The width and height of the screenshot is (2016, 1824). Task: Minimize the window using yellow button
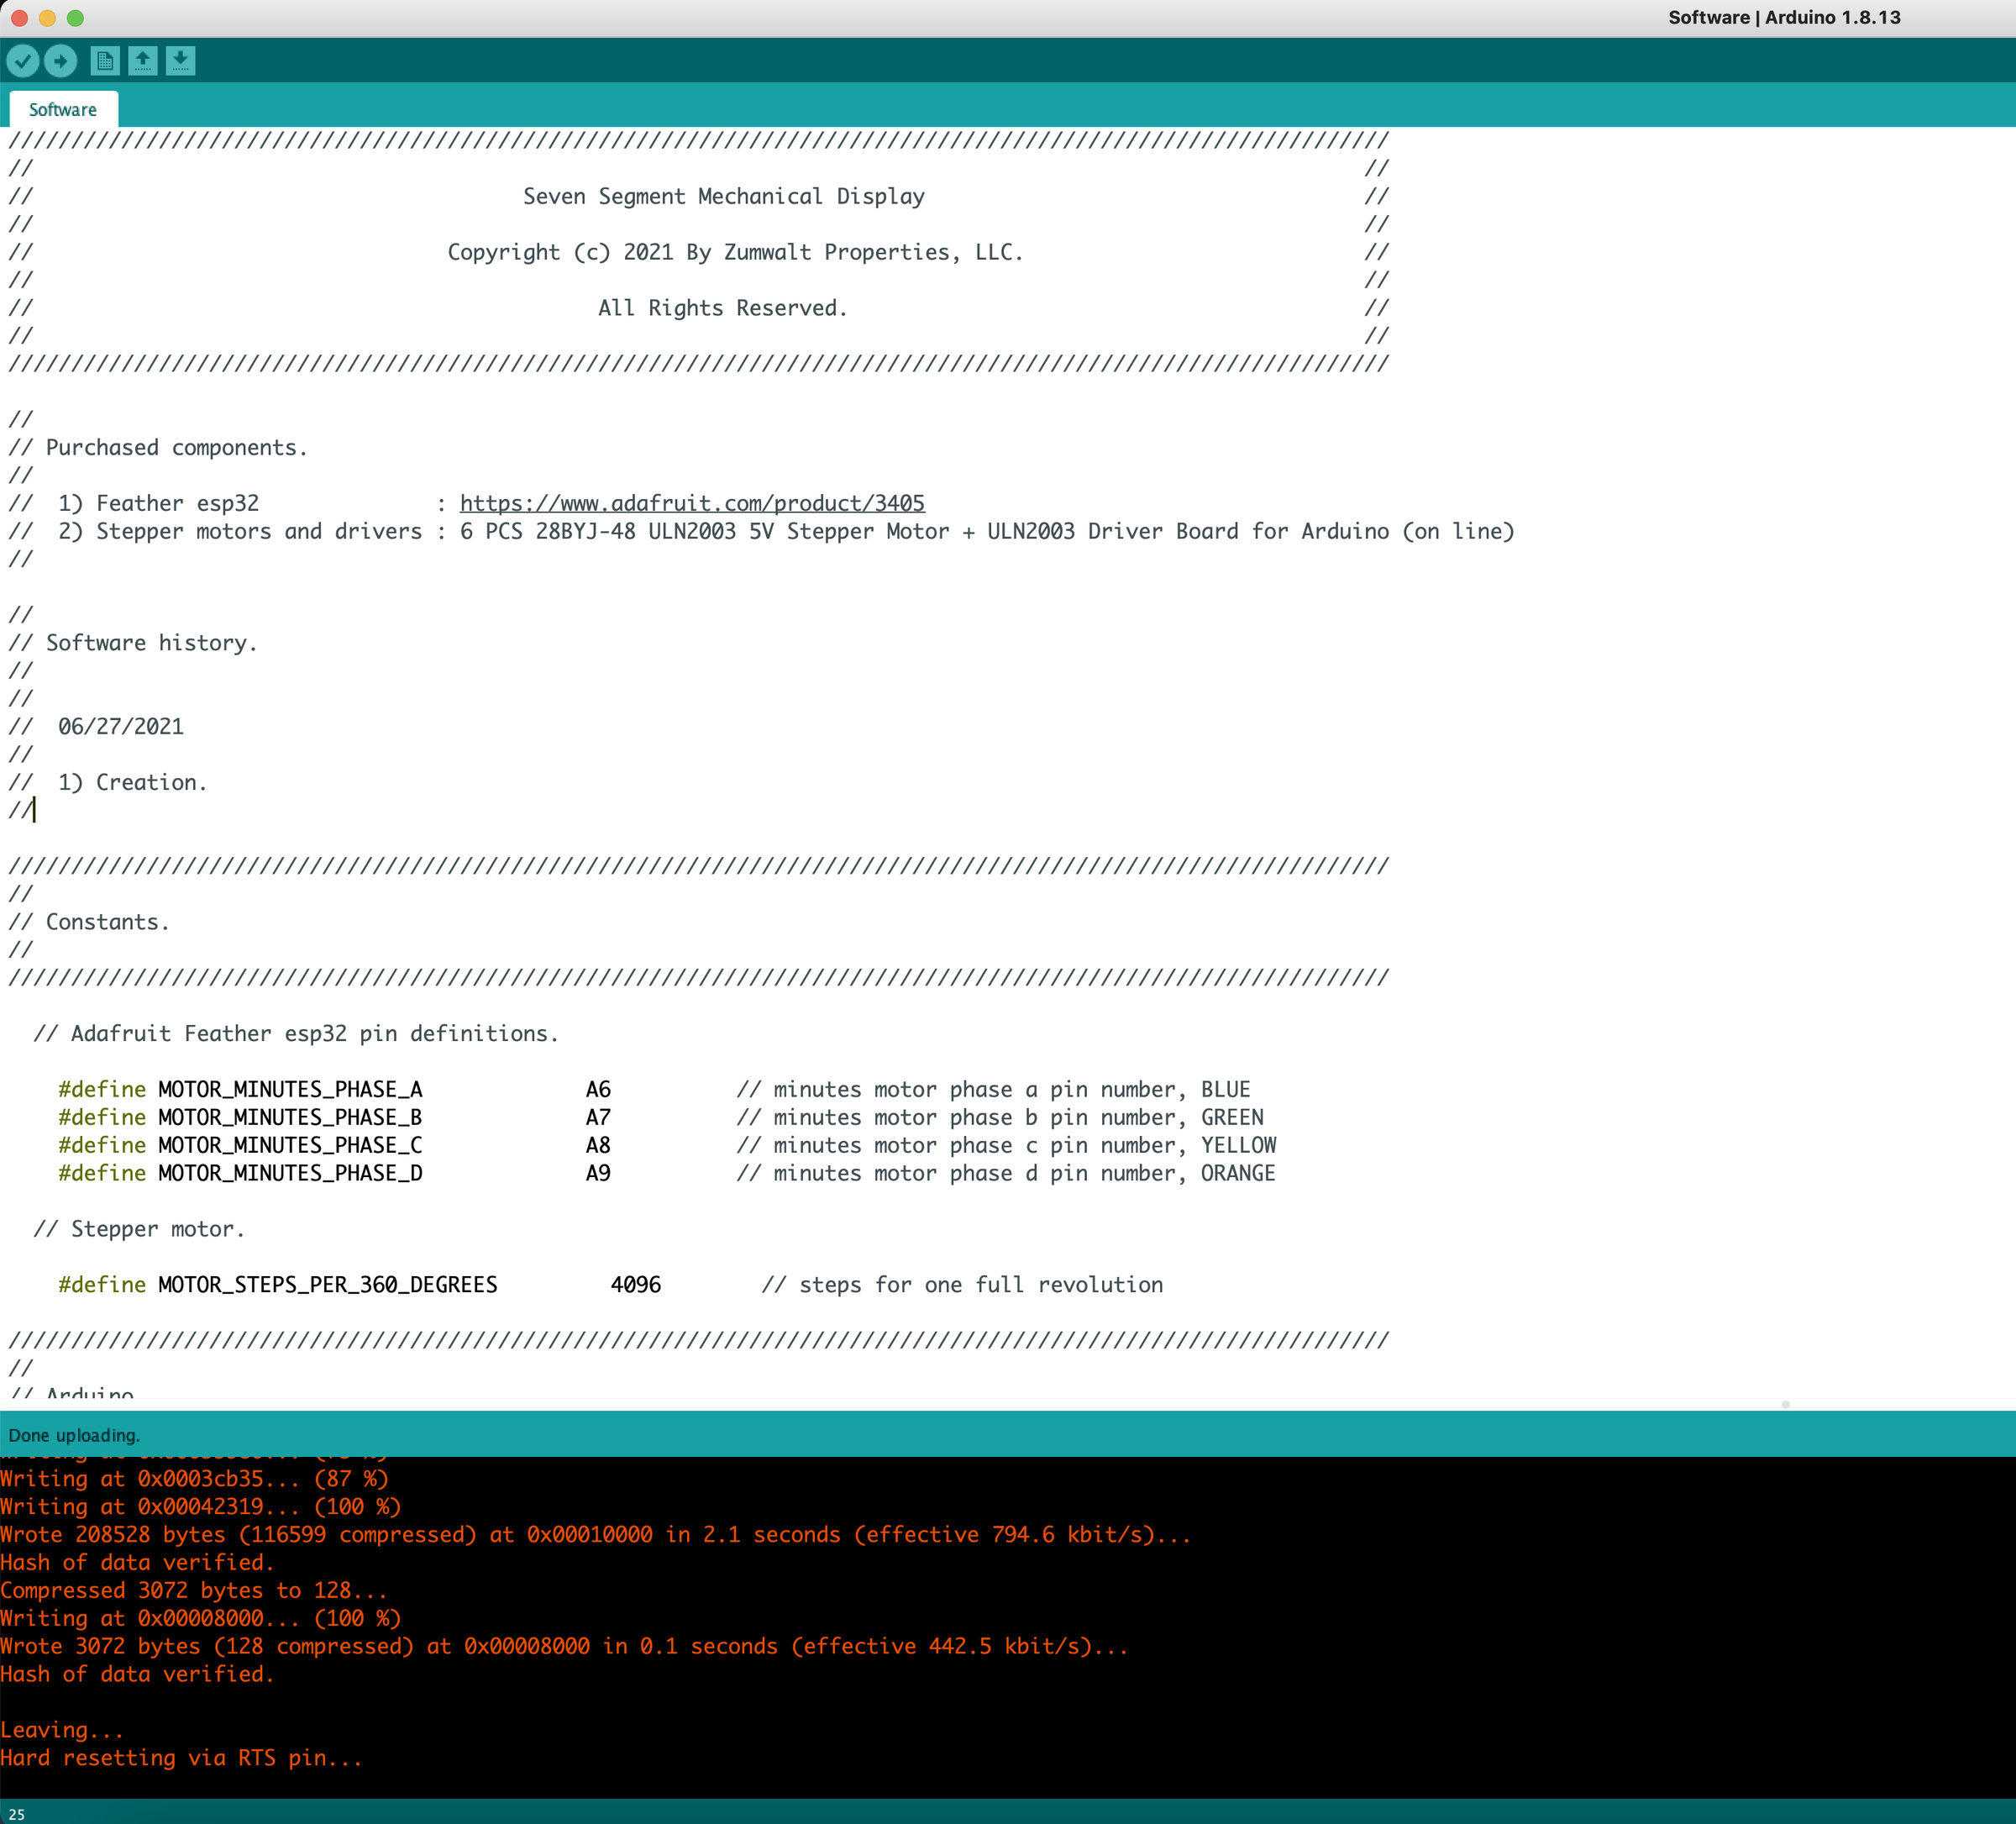[x=47, y=18]
